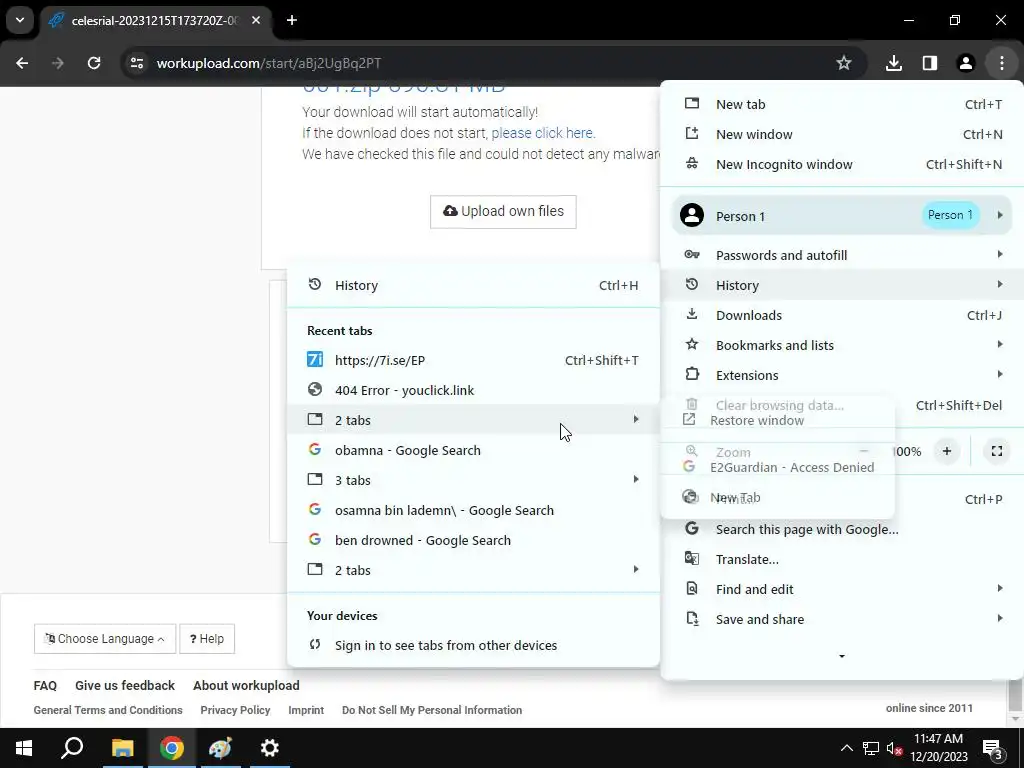Open full History page entry
The image size is (1024, 768).
tap(473, 285)
